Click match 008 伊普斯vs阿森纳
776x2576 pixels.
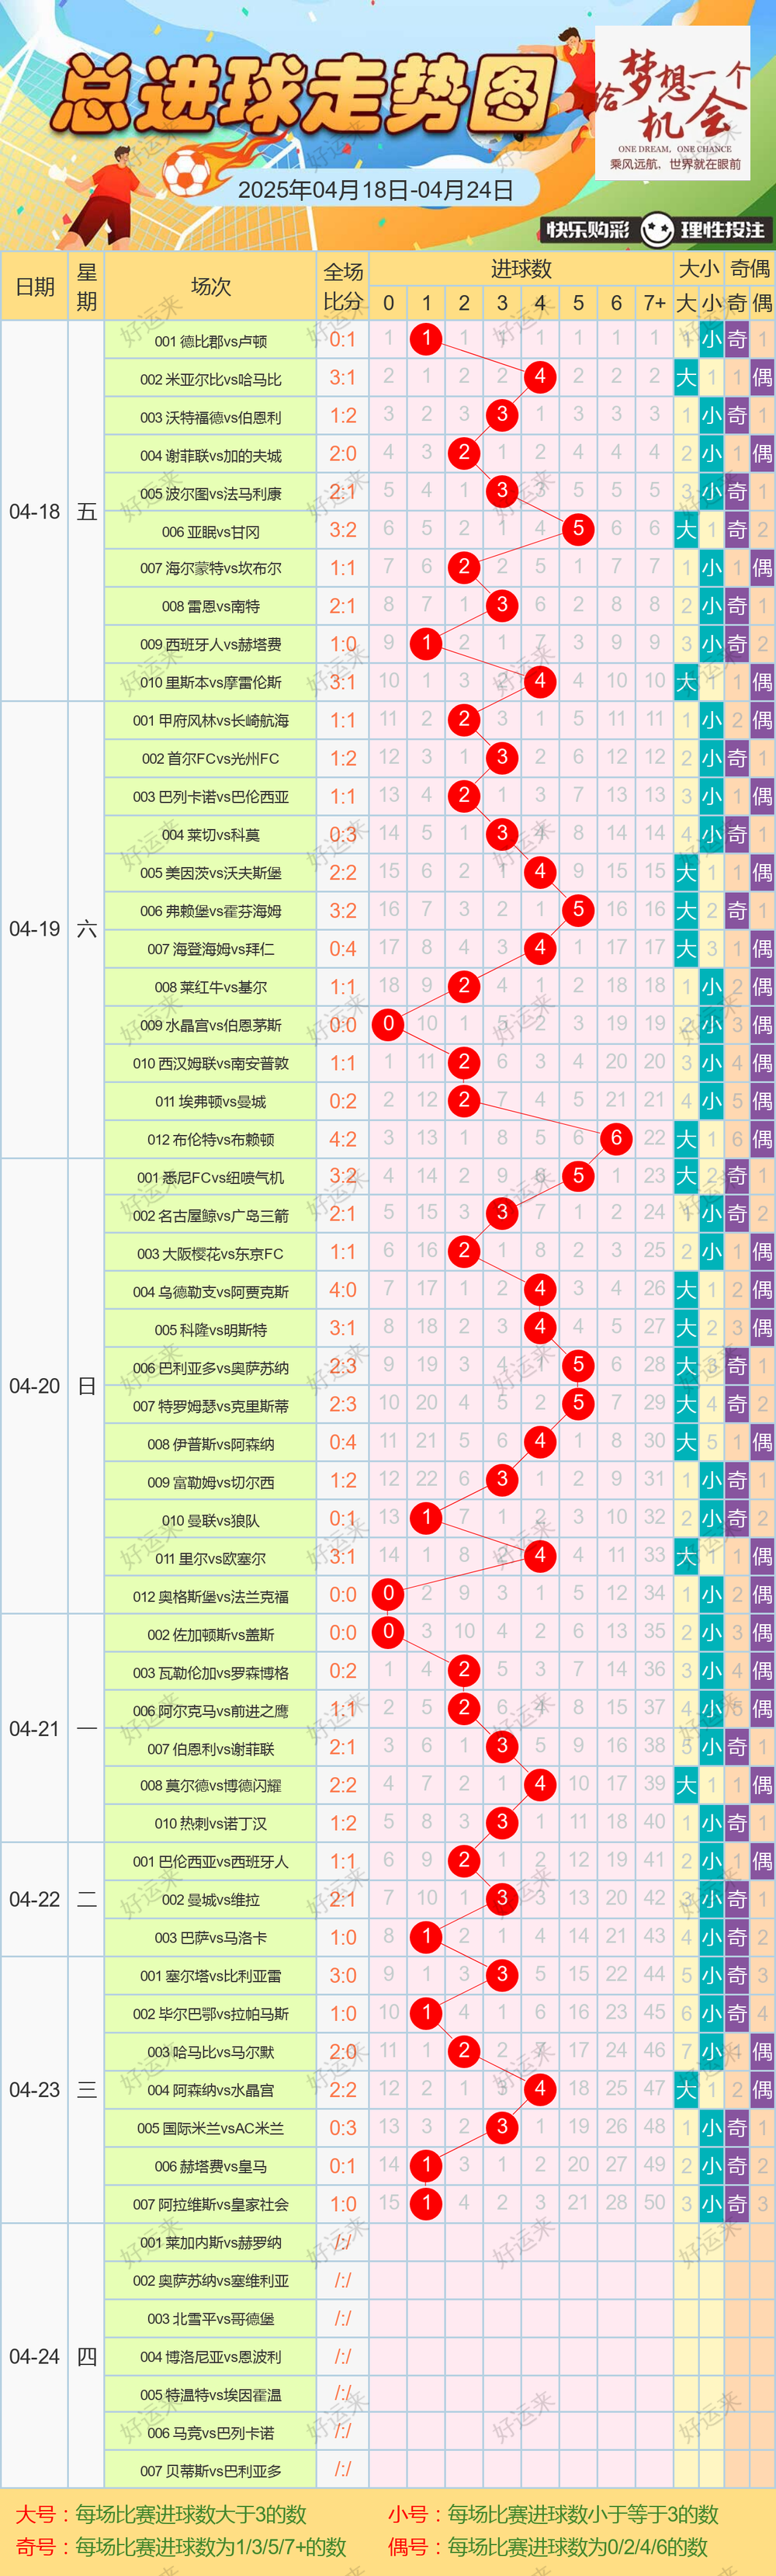(x=211, y=1444)
